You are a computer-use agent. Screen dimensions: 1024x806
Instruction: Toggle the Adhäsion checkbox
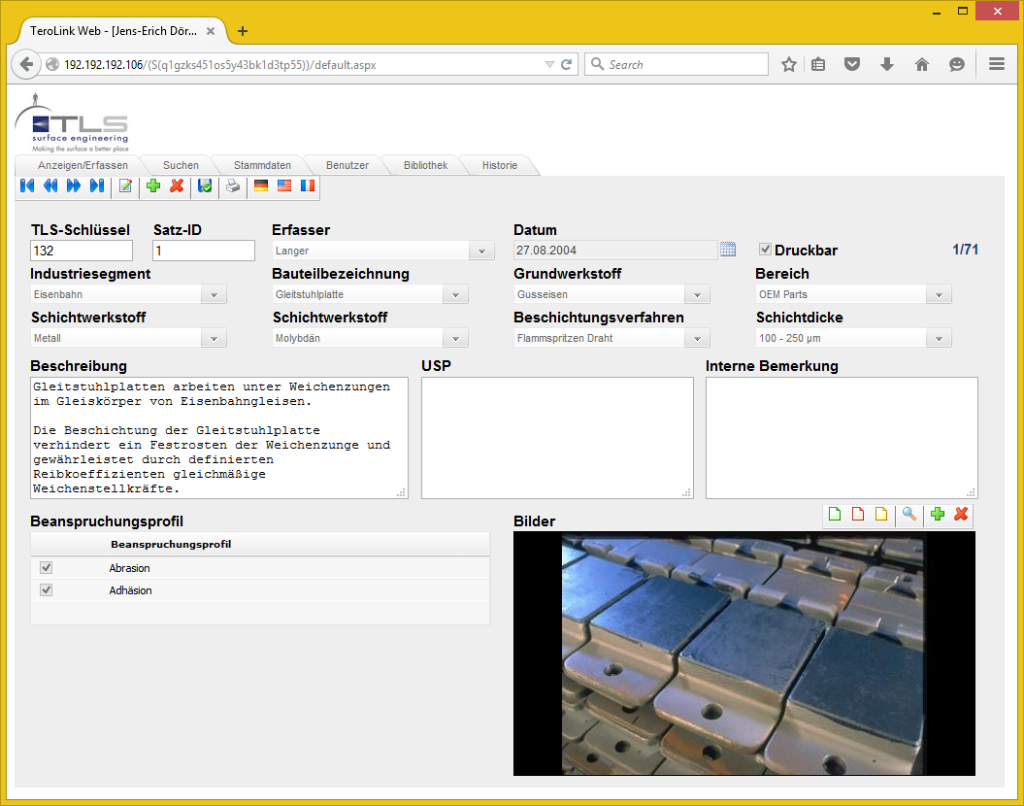tap(45, 590)
